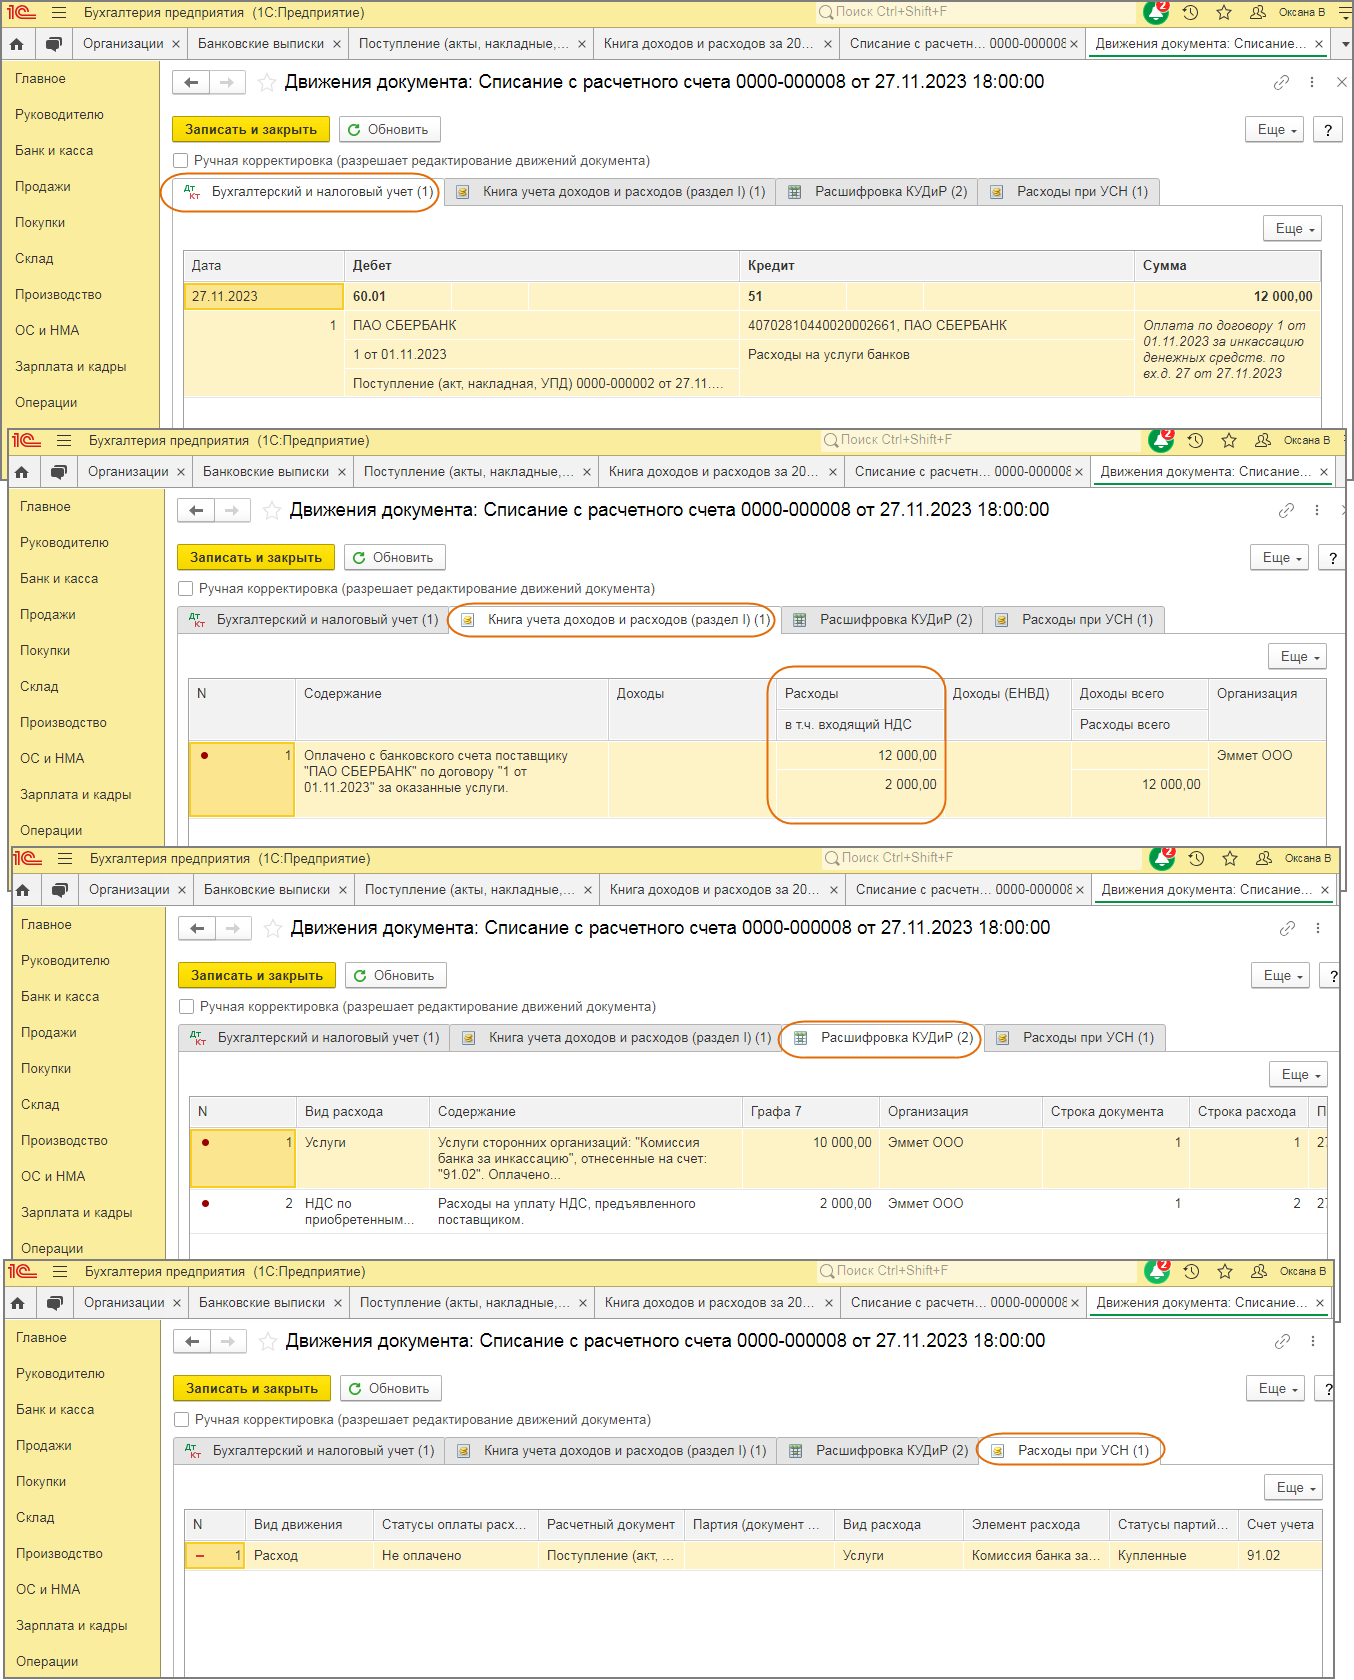The width and height of the screenshot is (1354, 1680).
Task: Open favorites star in bottom window title bar
Action: click(x=1224, y=1272)
